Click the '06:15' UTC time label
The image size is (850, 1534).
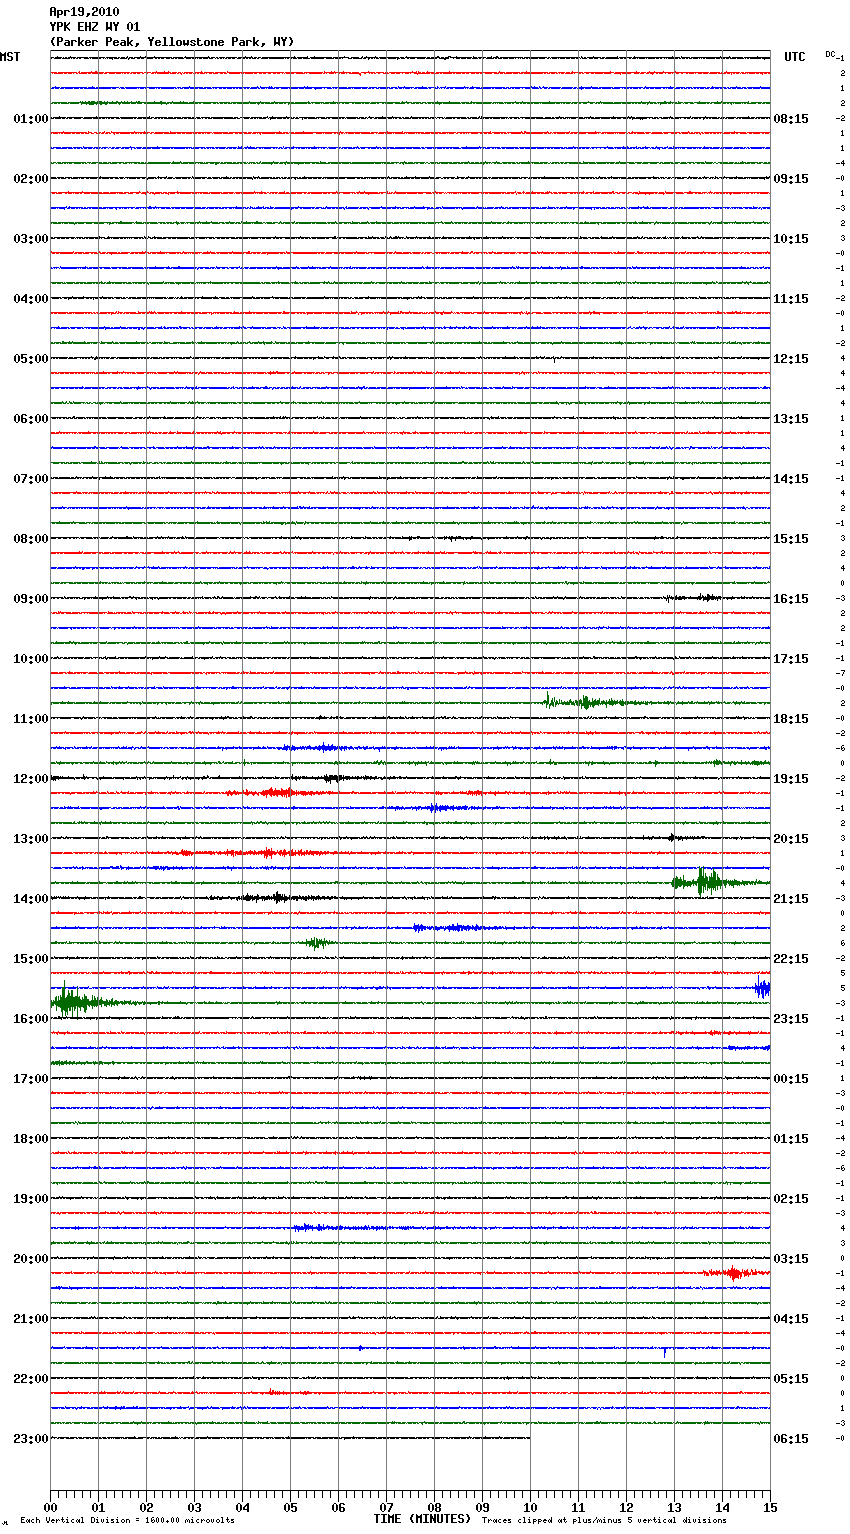(x=791, y=1439)
